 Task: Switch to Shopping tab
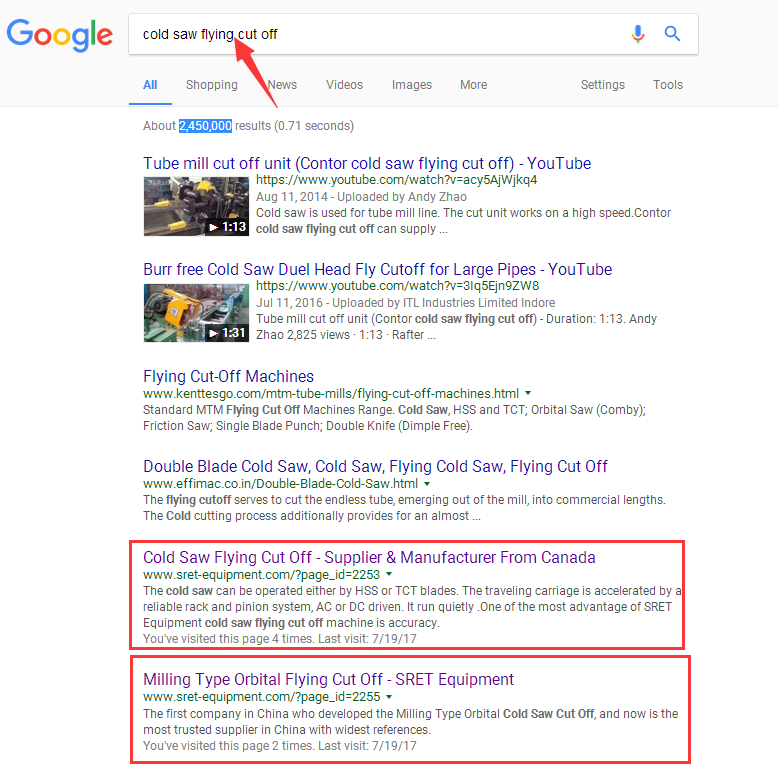pyautogui.click(x=212, y=85)
